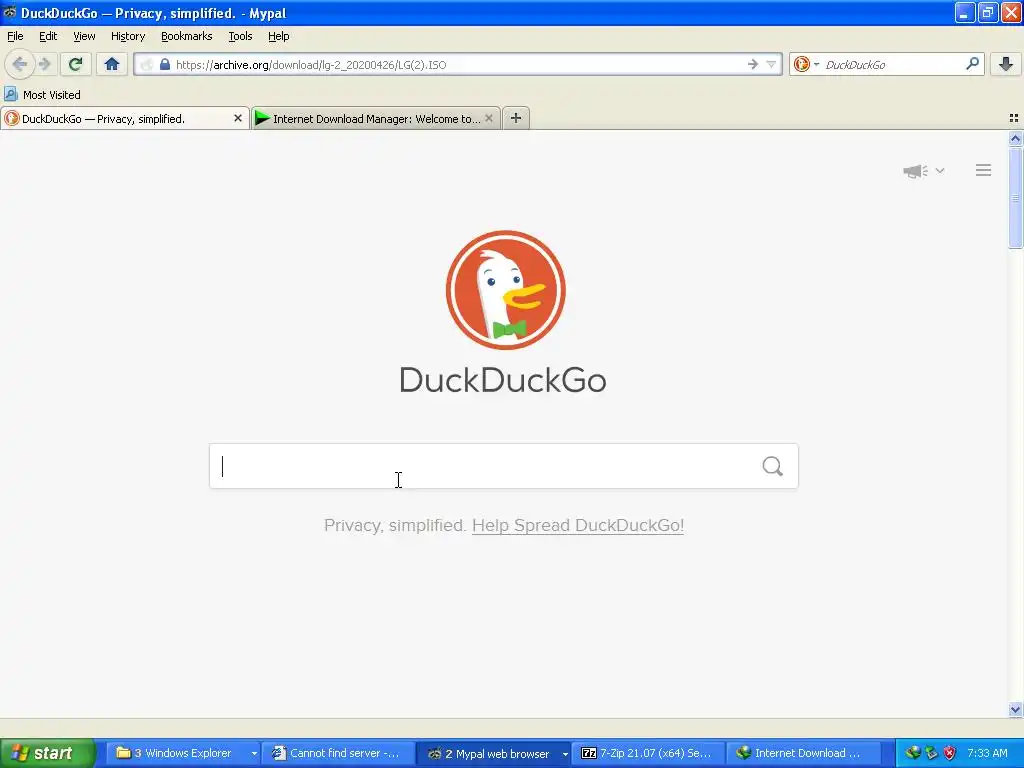Click the vertical scrollbar thumb
This screenshot has width=1024, height=768.
[1016, 197]
